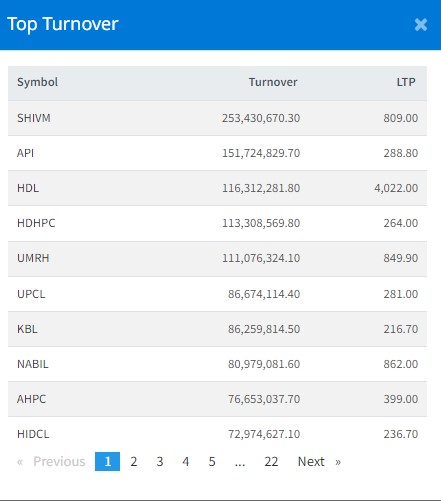
Task: Select the SHIVM symbol row
Action: point(217,118)
